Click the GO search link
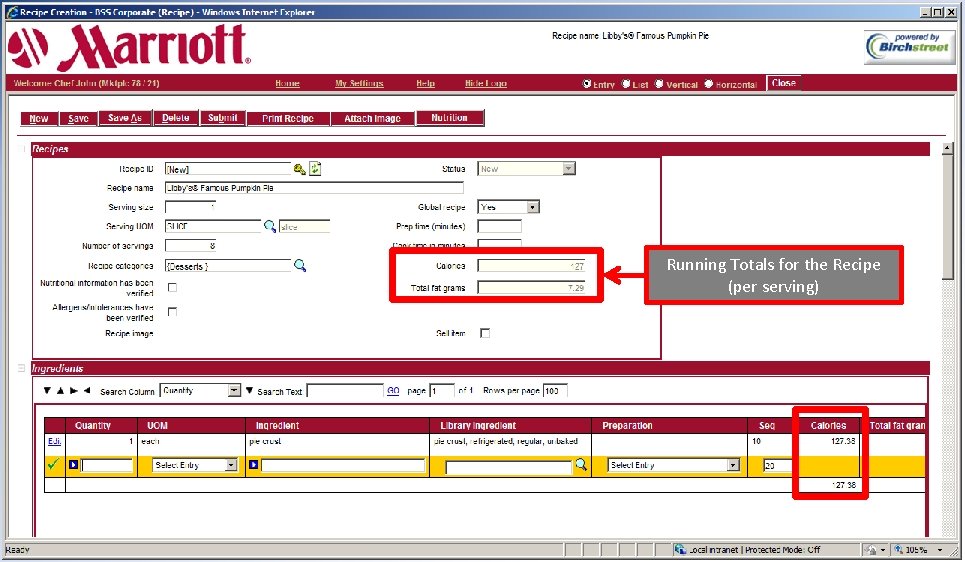This screenshot has height=562, width=965. (393, 390)
